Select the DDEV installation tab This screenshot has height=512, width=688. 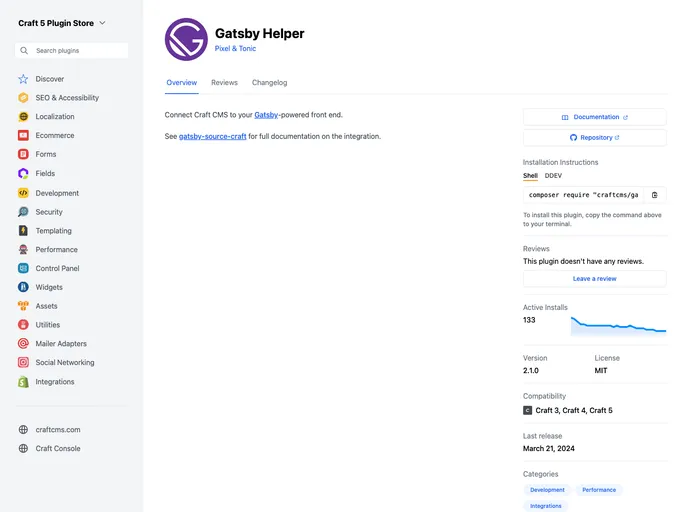pyautogui.click(x=553, y=175)
